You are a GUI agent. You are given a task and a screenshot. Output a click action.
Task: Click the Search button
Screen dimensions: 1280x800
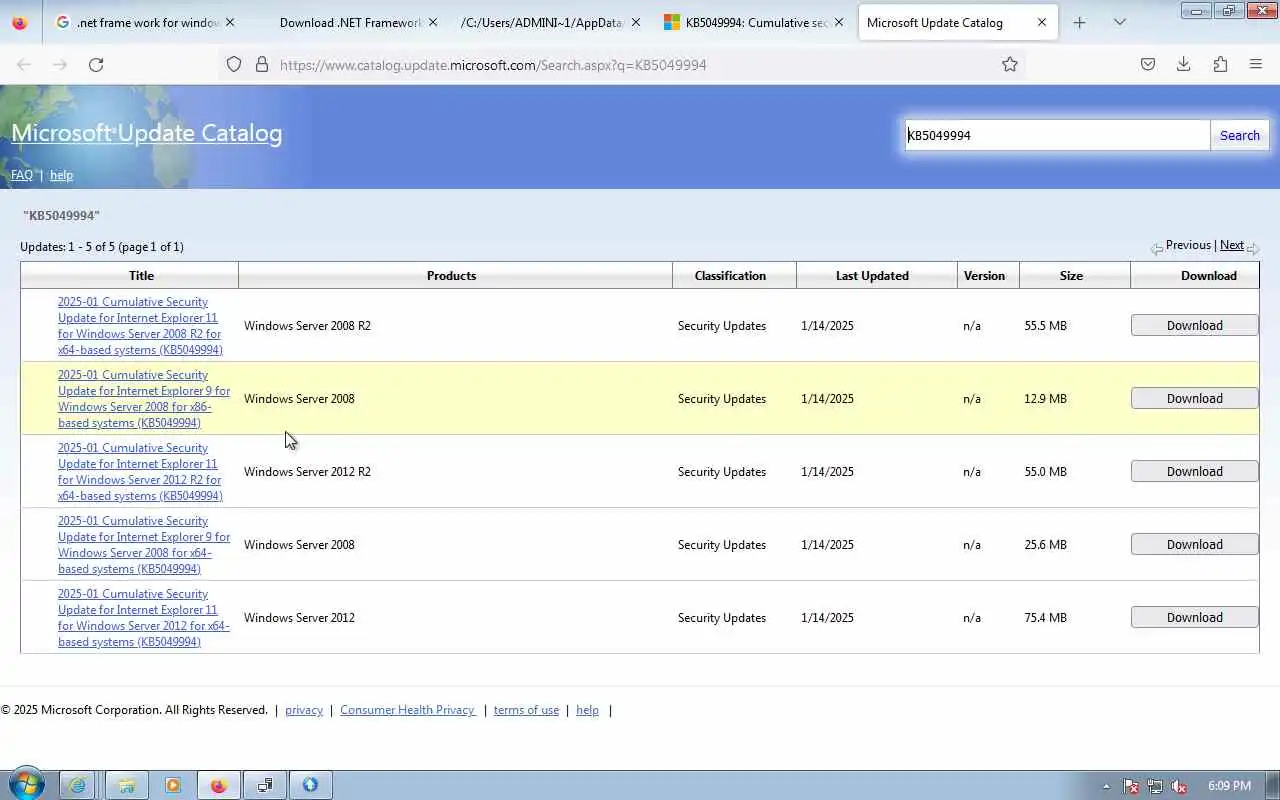click(1240, 135)
